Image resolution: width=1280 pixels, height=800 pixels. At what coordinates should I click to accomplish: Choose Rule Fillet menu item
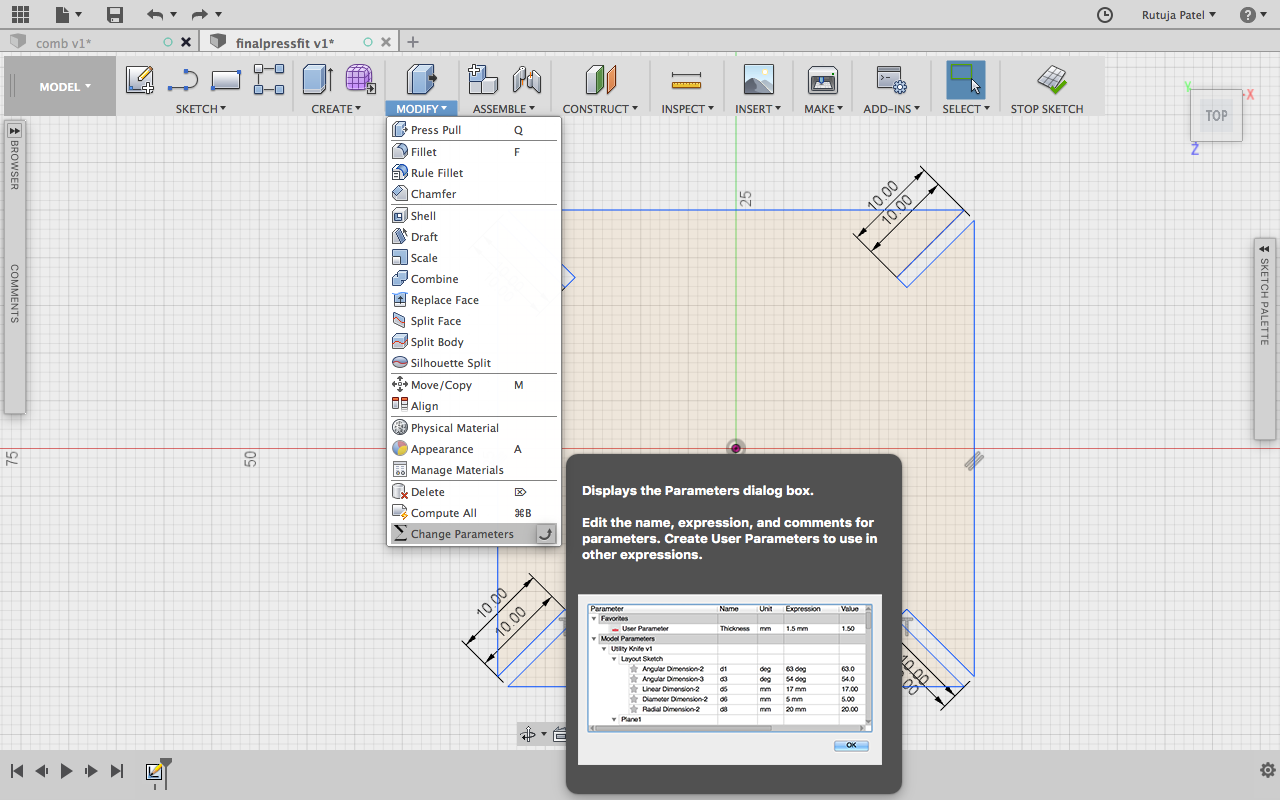tap(474, 173)
